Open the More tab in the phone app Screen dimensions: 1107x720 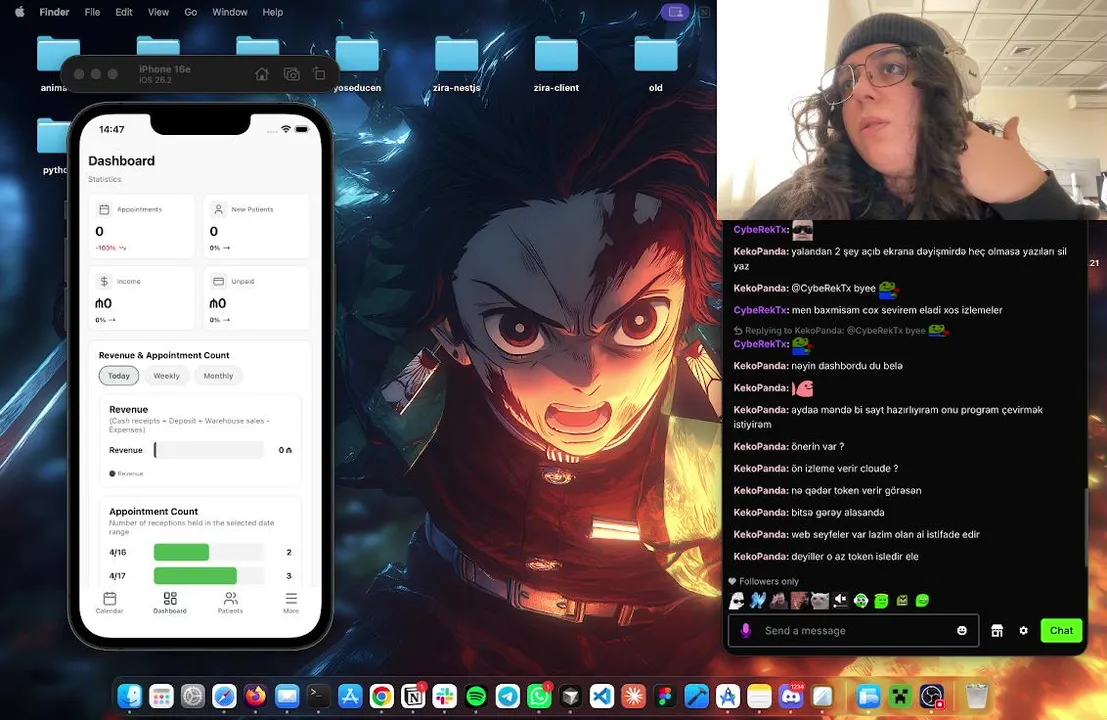pyautogui.click(x=291, y=602)
